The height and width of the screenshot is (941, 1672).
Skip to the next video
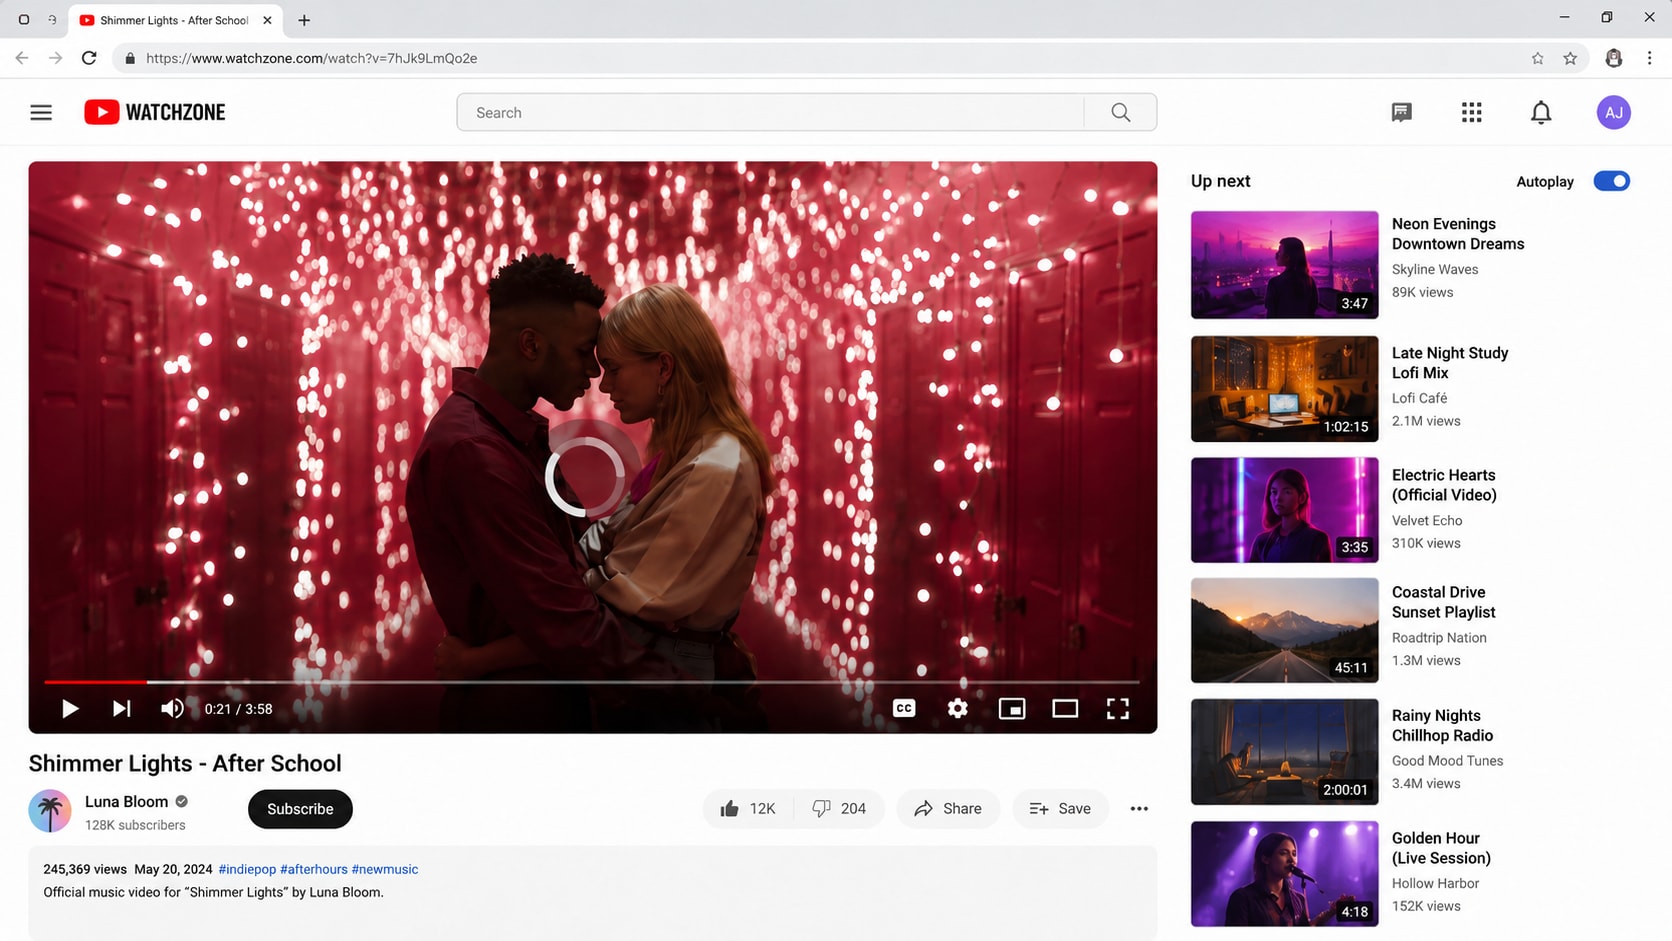(121, 708)
